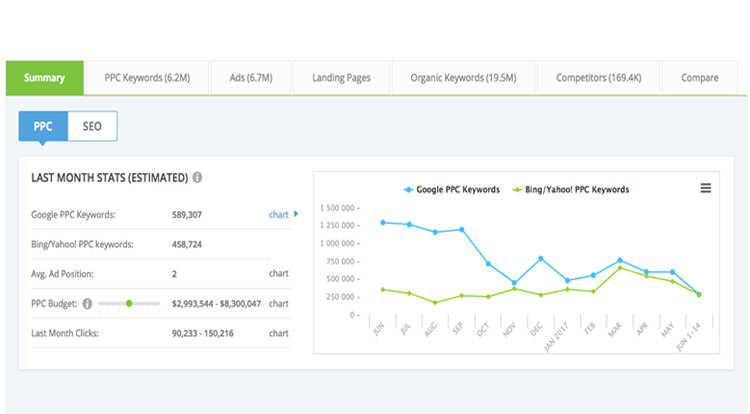
Task: Open the Competitors (169.4K) tab
Action: click(x=593, y=78)
